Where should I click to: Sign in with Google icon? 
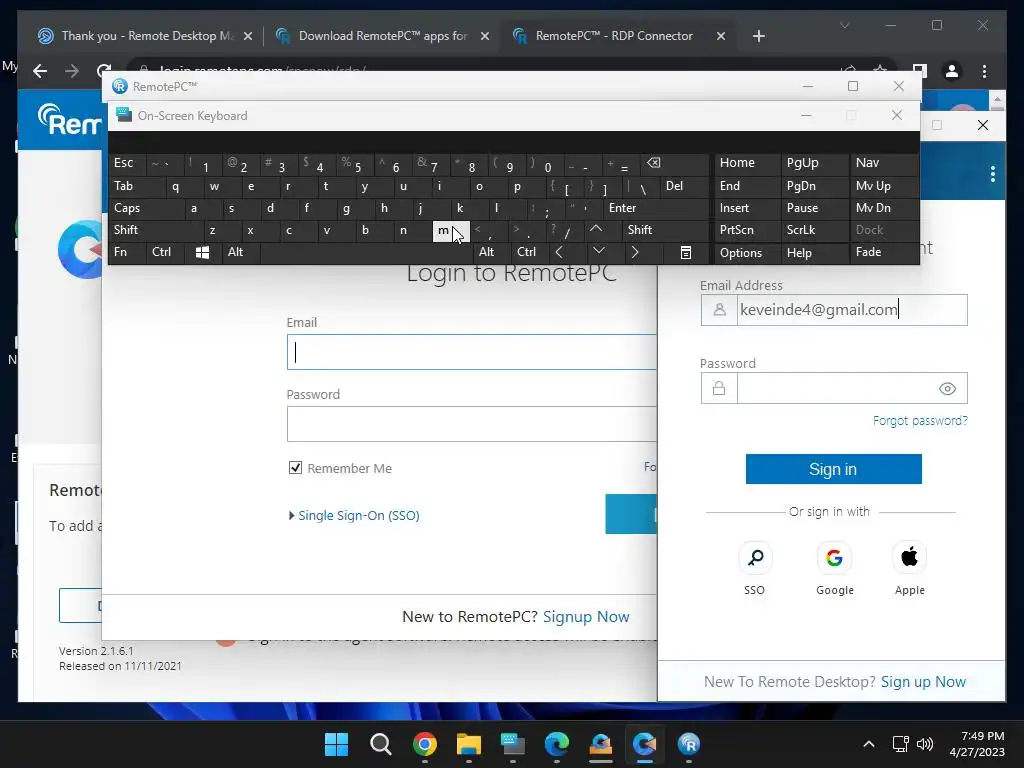pos(834,558)
